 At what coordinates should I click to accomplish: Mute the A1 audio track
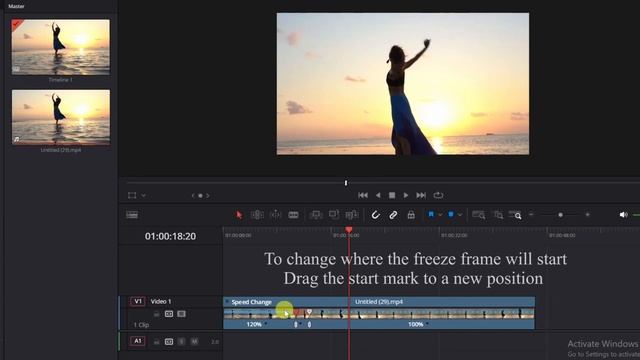pyautogui.click(x=194, y=341)
